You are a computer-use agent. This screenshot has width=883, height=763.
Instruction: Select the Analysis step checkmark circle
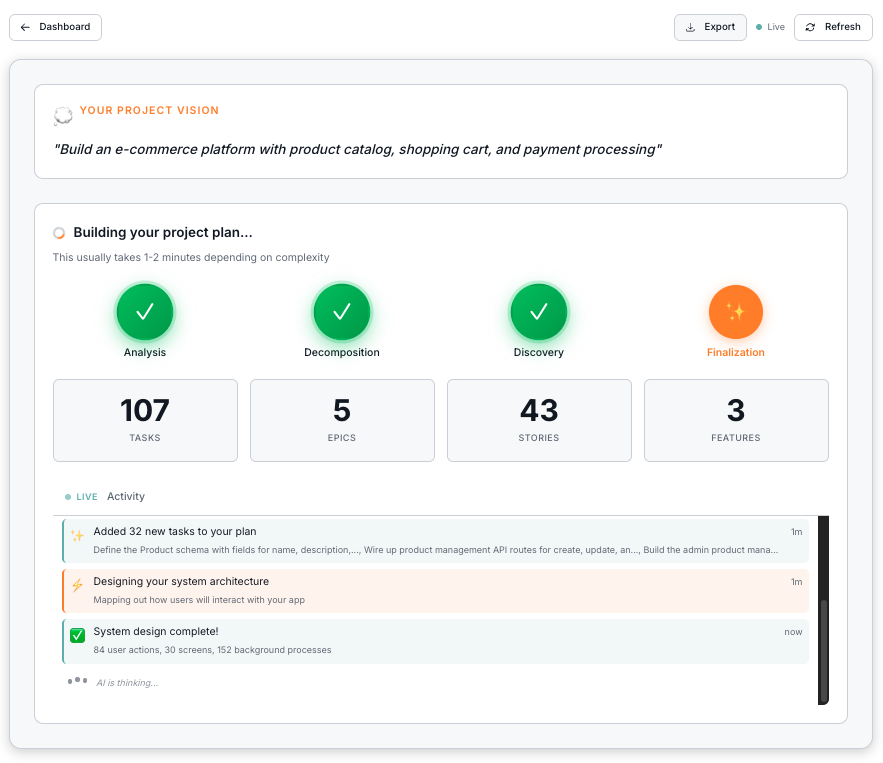click(x=145, y=312)
